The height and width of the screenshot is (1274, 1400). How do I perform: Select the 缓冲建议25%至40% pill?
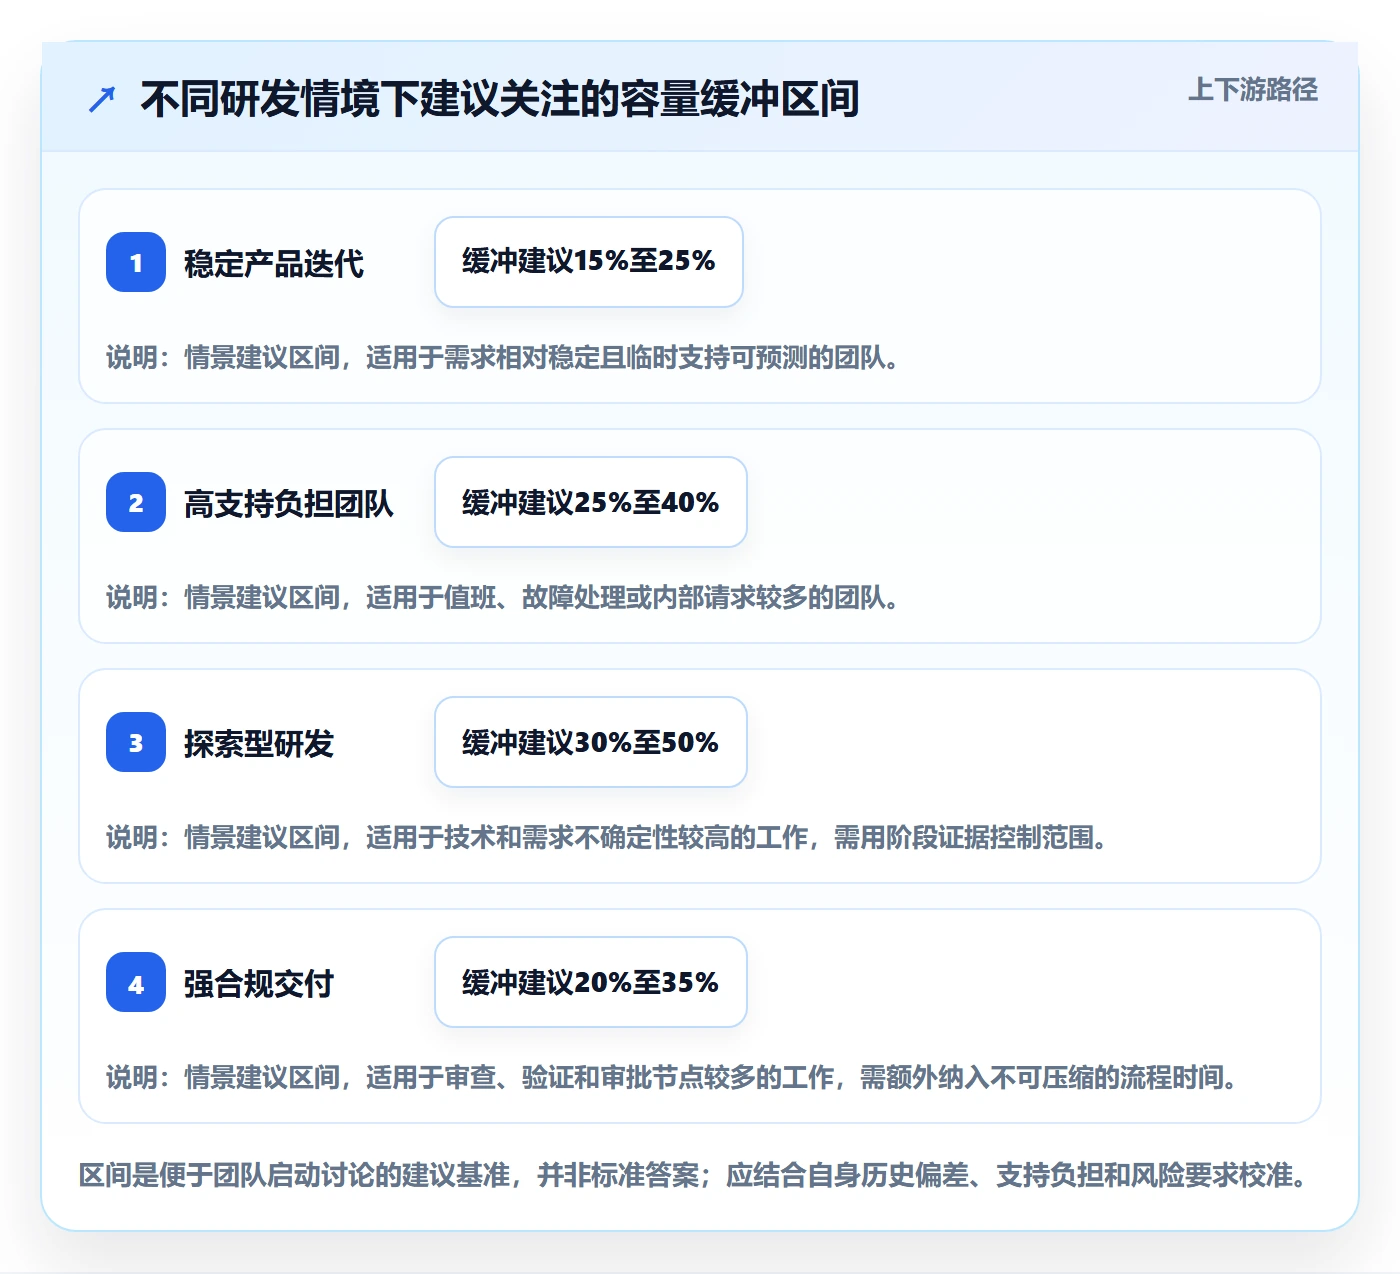point(591,502)
